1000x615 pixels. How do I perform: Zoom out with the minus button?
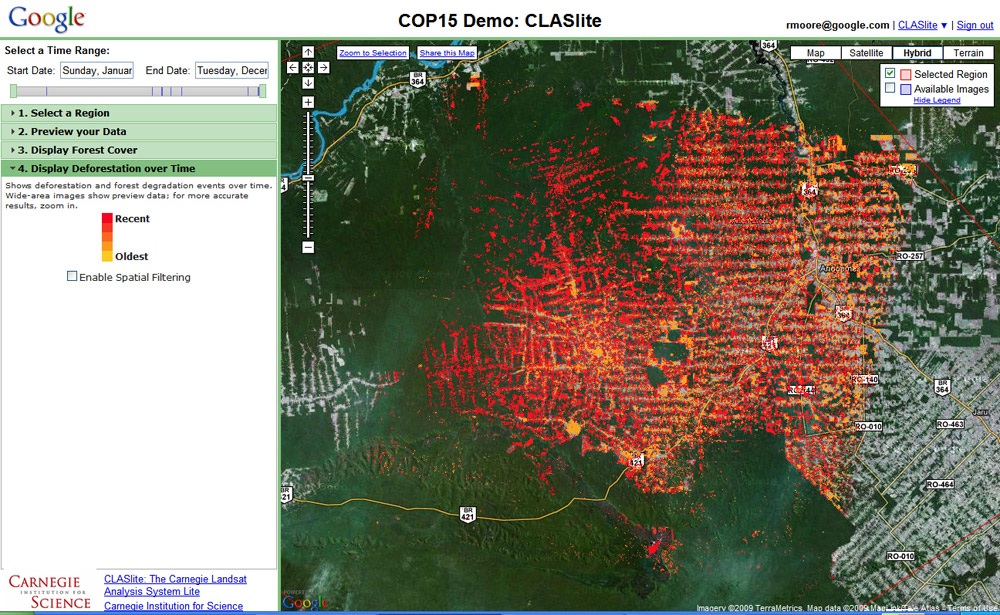[308, 246]
